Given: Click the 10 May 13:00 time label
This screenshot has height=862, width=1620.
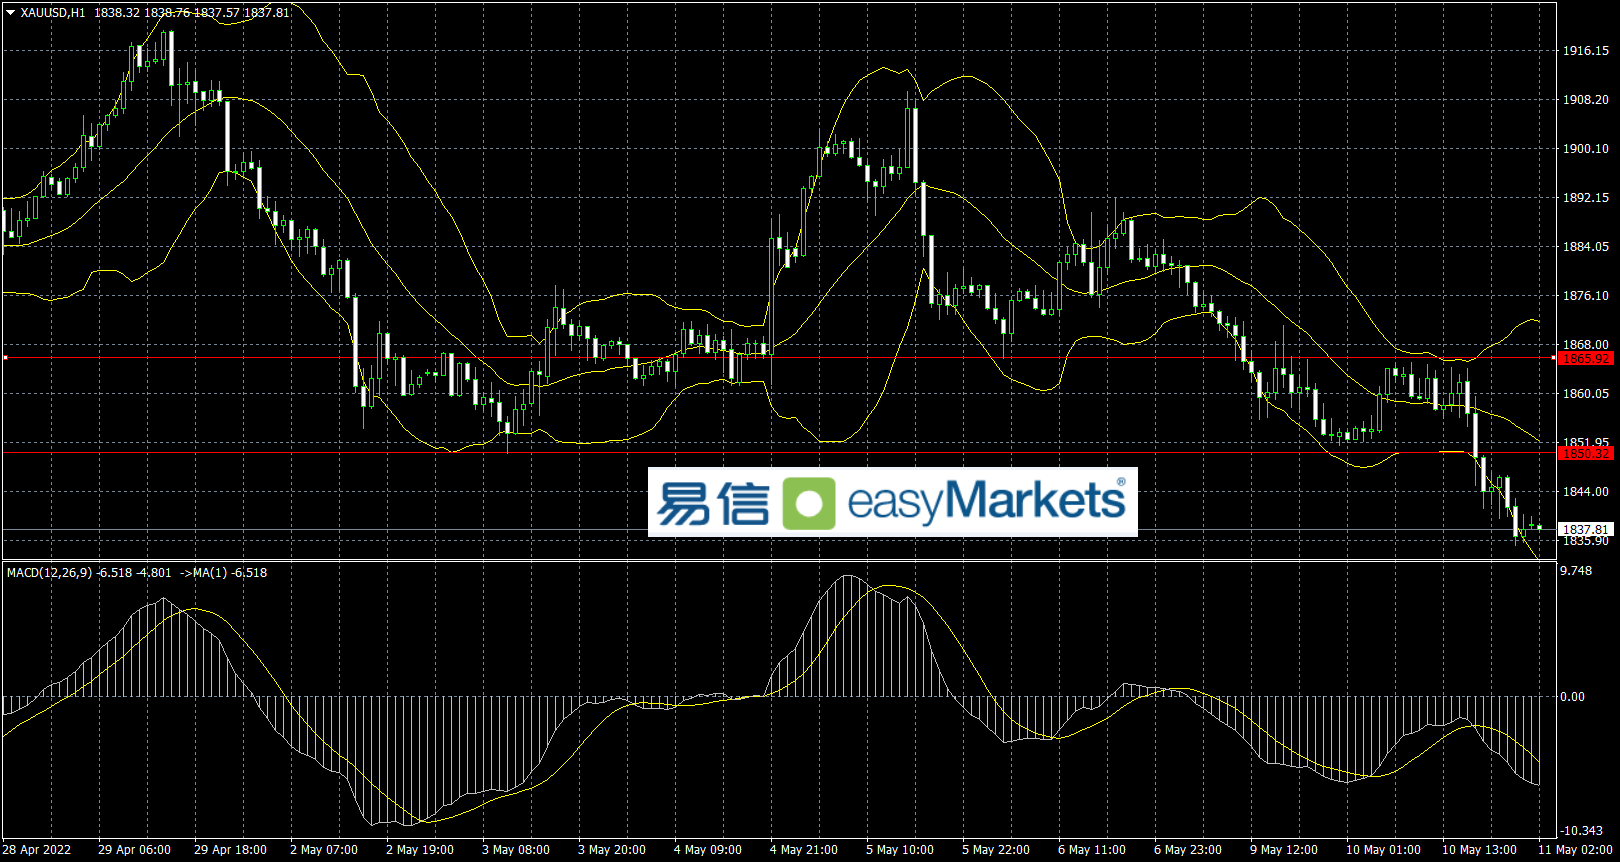Looking at the screenshot, I should (x=1479, y=850).
